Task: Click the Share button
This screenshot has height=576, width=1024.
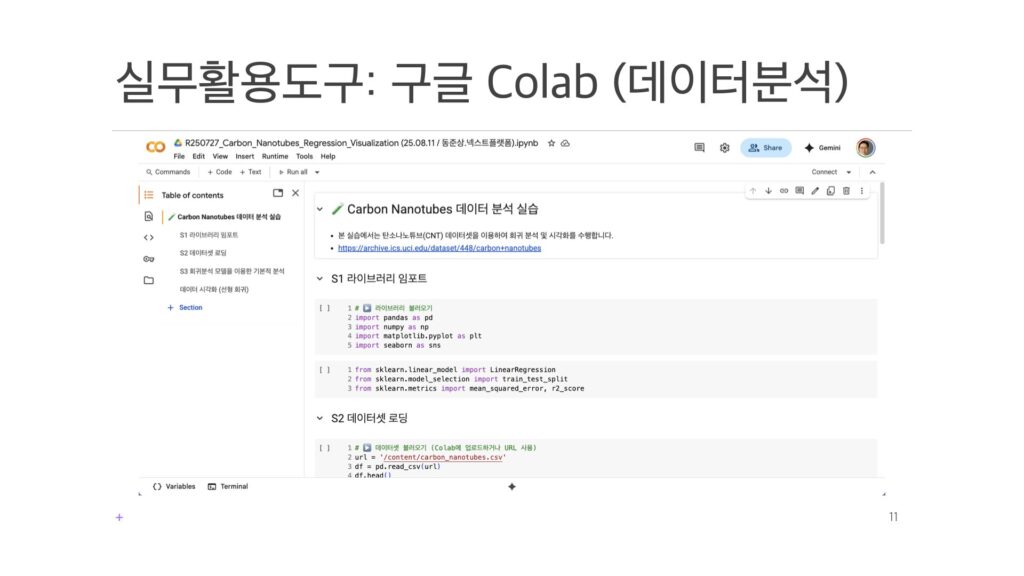Action: pos(765,147)
